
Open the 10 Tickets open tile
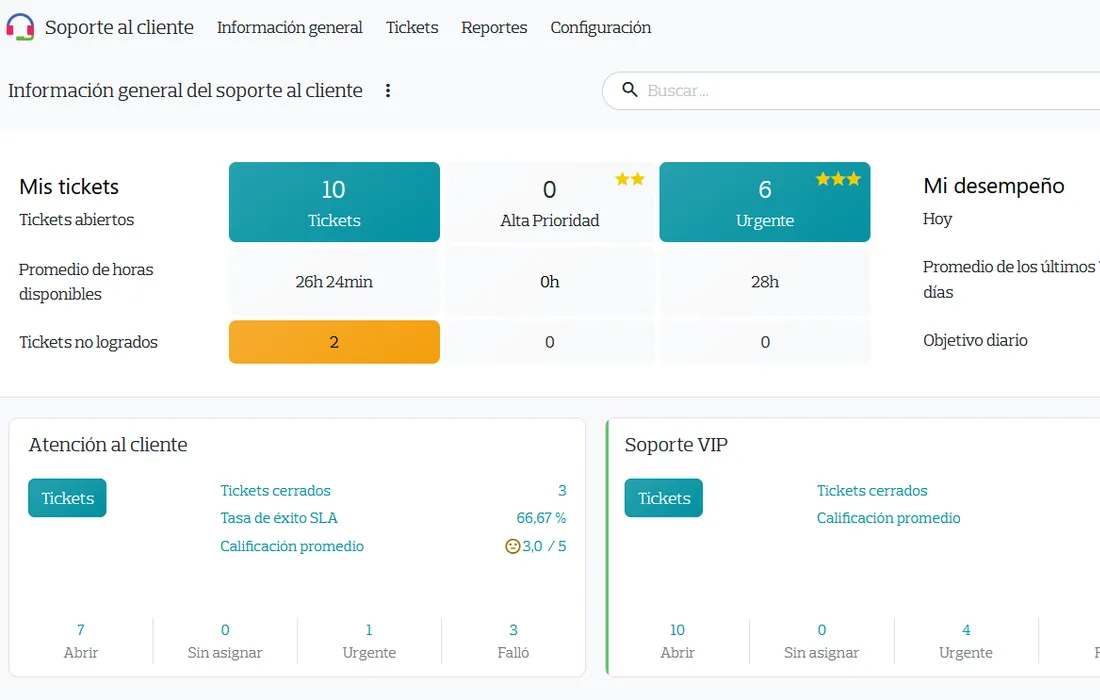click(334, 202)
